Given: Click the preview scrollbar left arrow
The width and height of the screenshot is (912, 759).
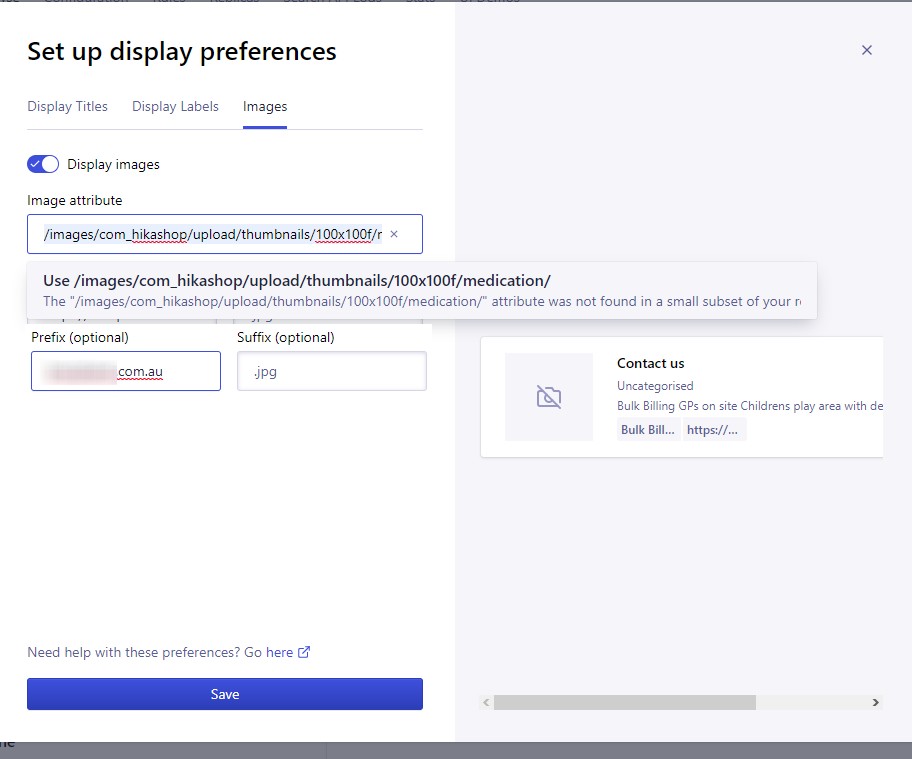Looking at the screenshot, I should [486, 702].
